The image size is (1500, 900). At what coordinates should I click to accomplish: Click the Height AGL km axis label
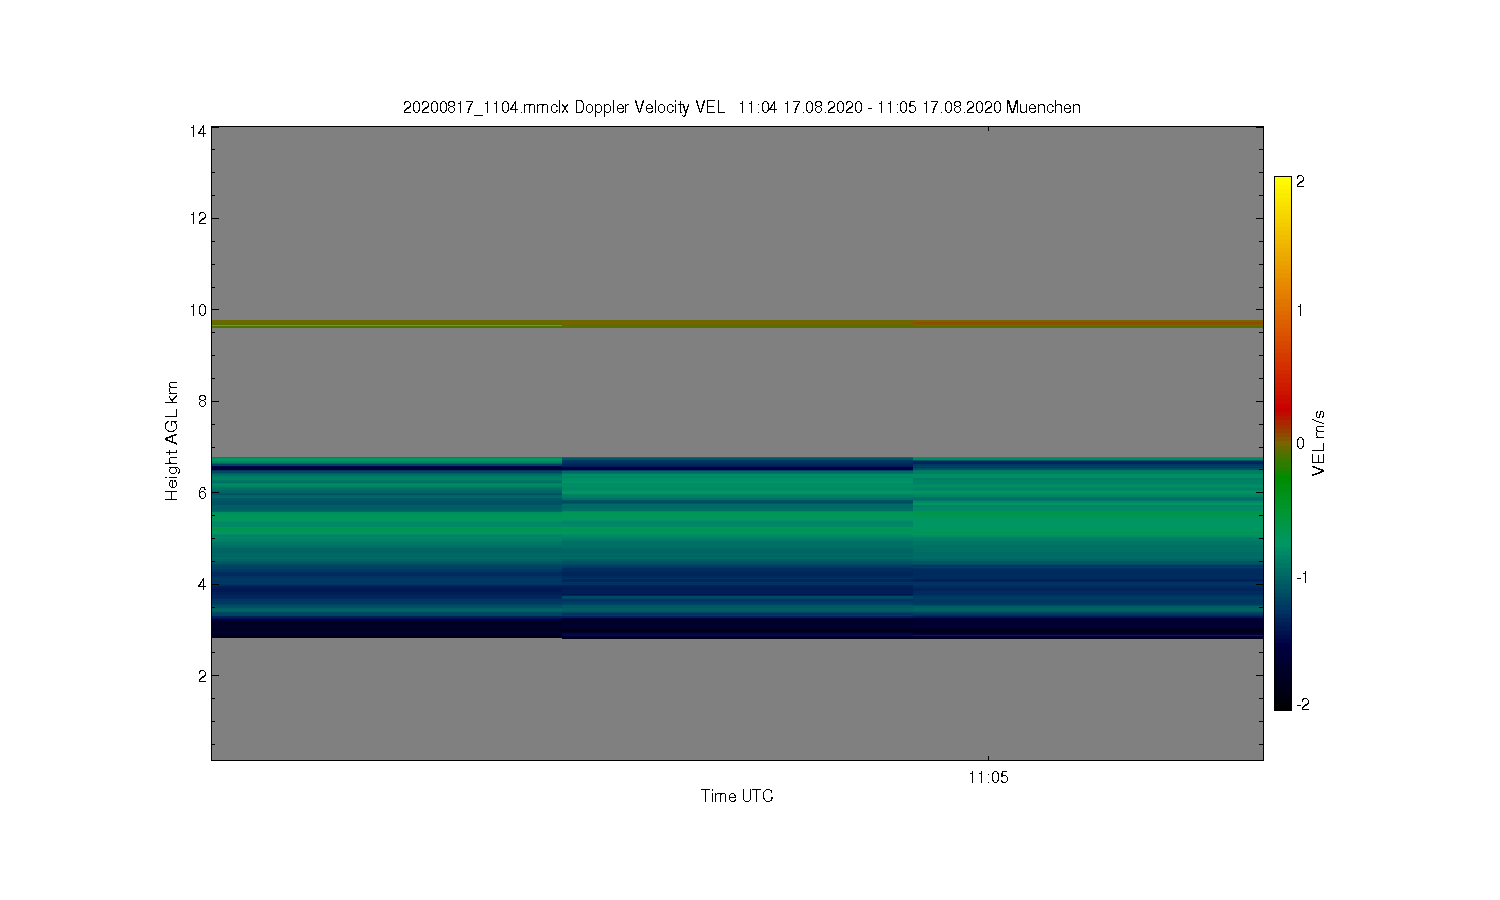click(172, 441)
